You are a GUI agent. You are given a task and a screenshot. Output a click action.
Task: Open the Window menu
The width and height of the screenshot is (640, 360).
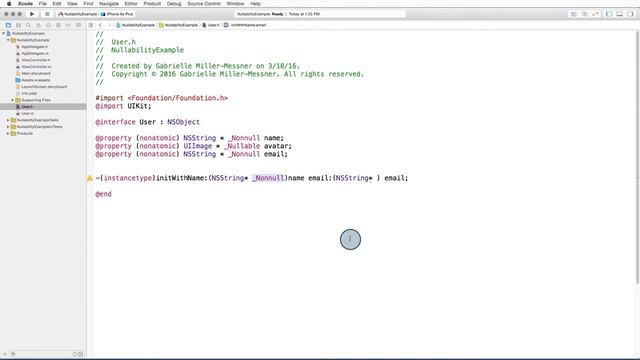pyautogui.click(x=235, y=4)
